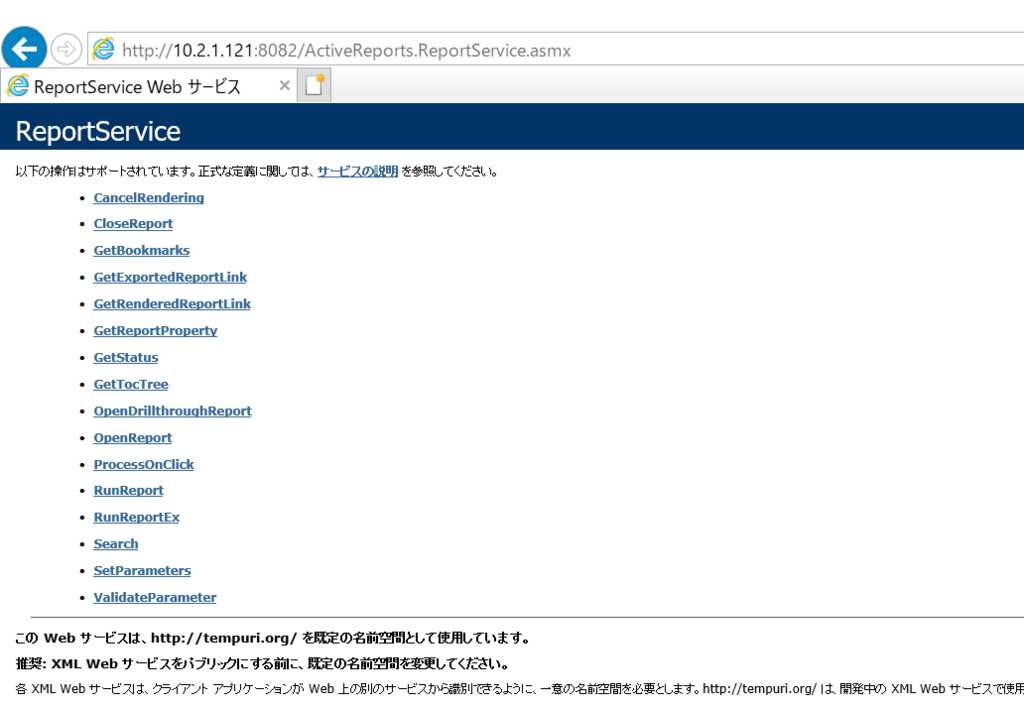1024x705 pixels.
Task: Open the ValidateParameter operation link
Action: click(x=155, y=598)
